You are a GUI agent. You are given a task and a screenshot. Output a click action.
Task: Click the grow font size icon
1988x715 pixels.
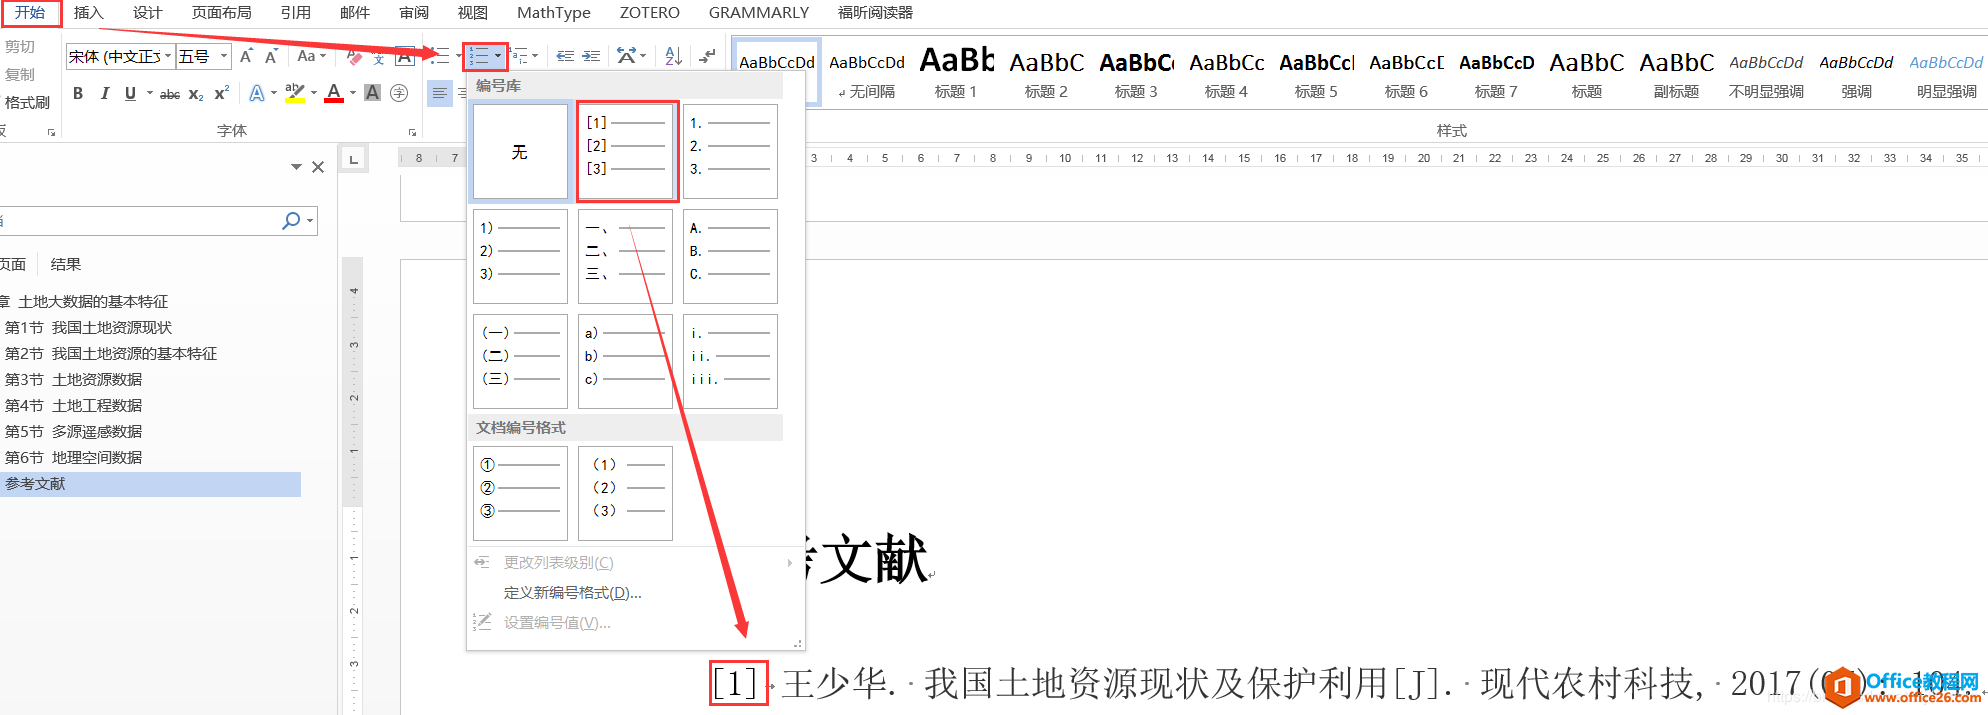pos(246,57)
